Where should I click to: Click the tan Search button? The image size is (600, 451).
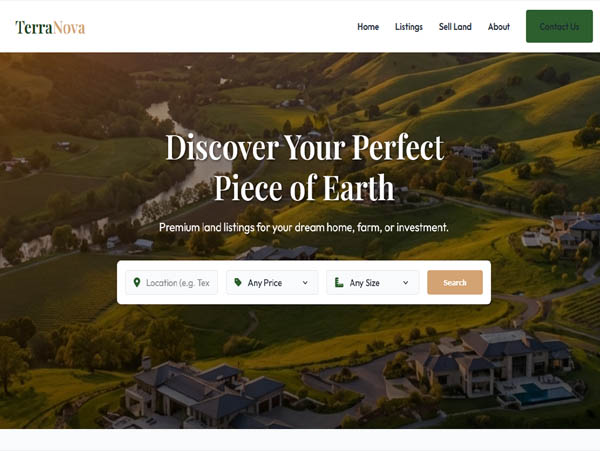(x=455, y=283)
